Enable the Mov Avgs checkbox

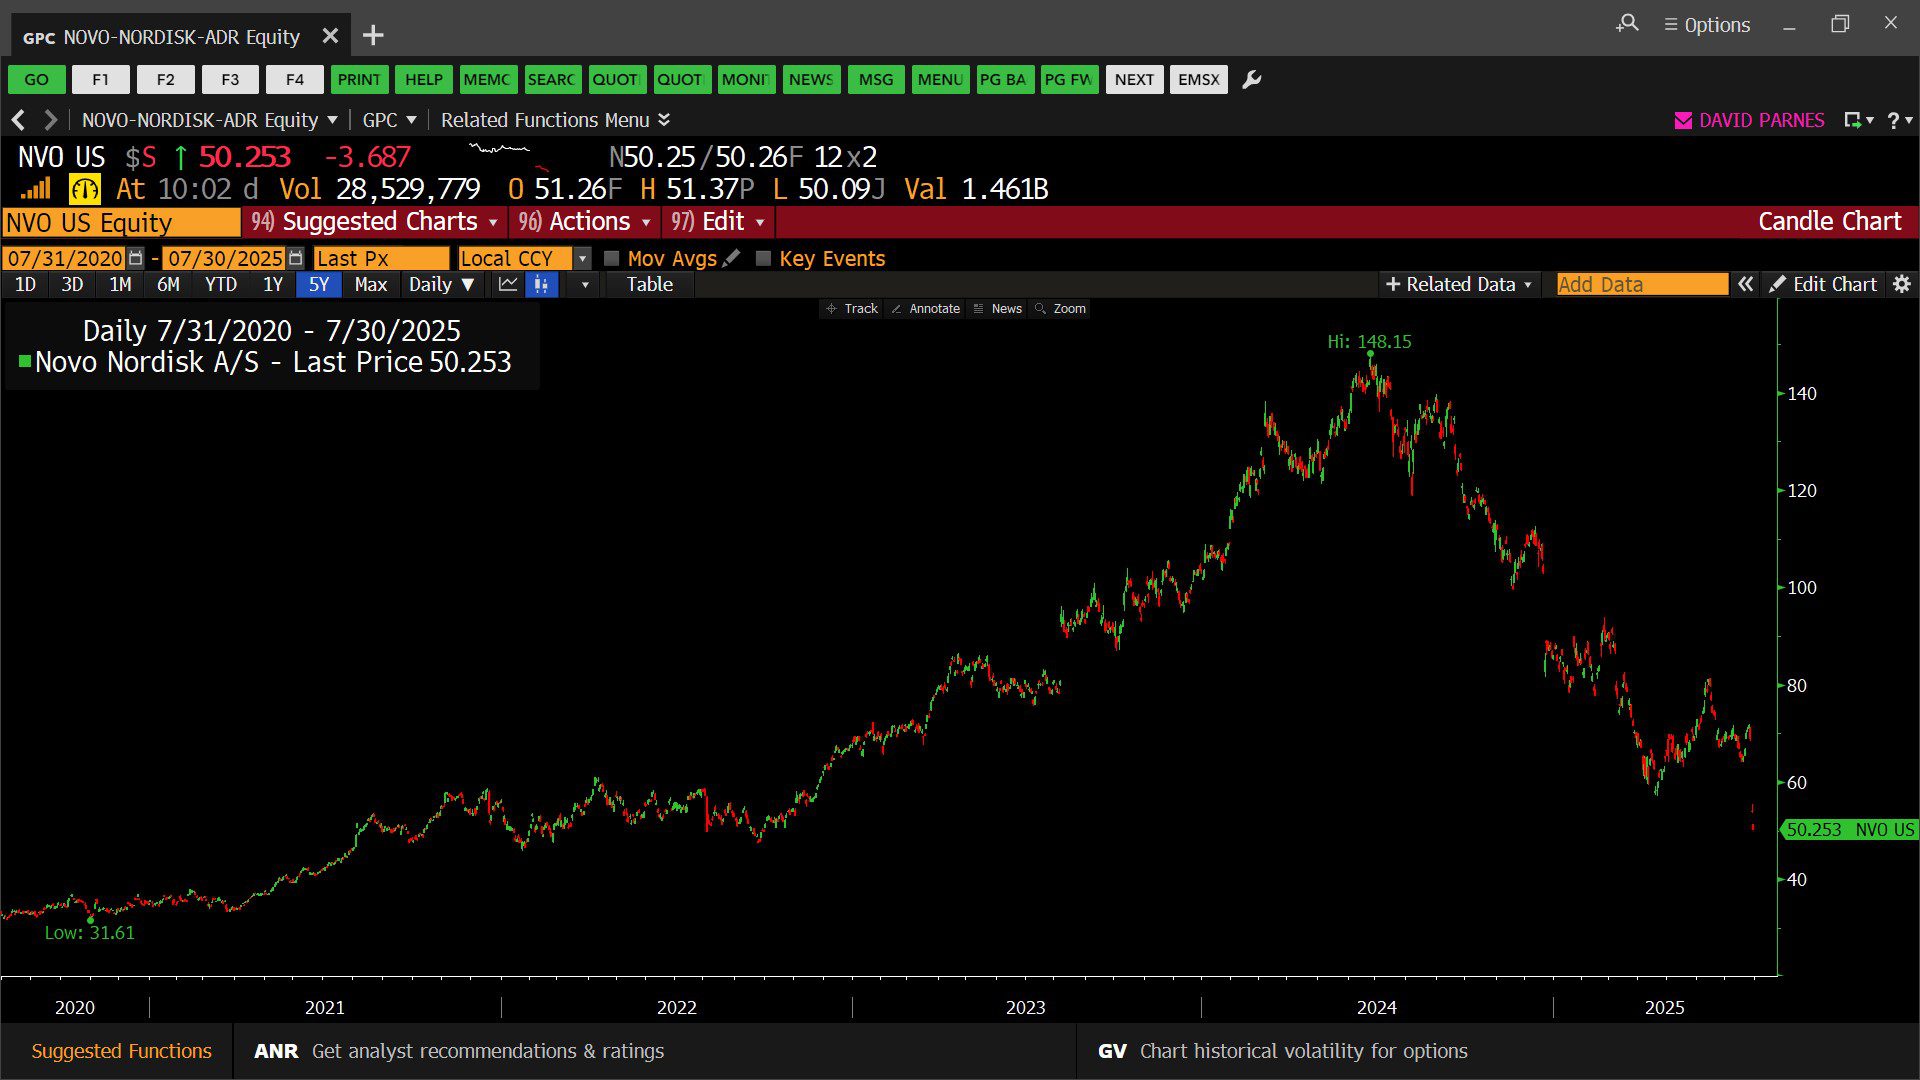click(612, 258)
